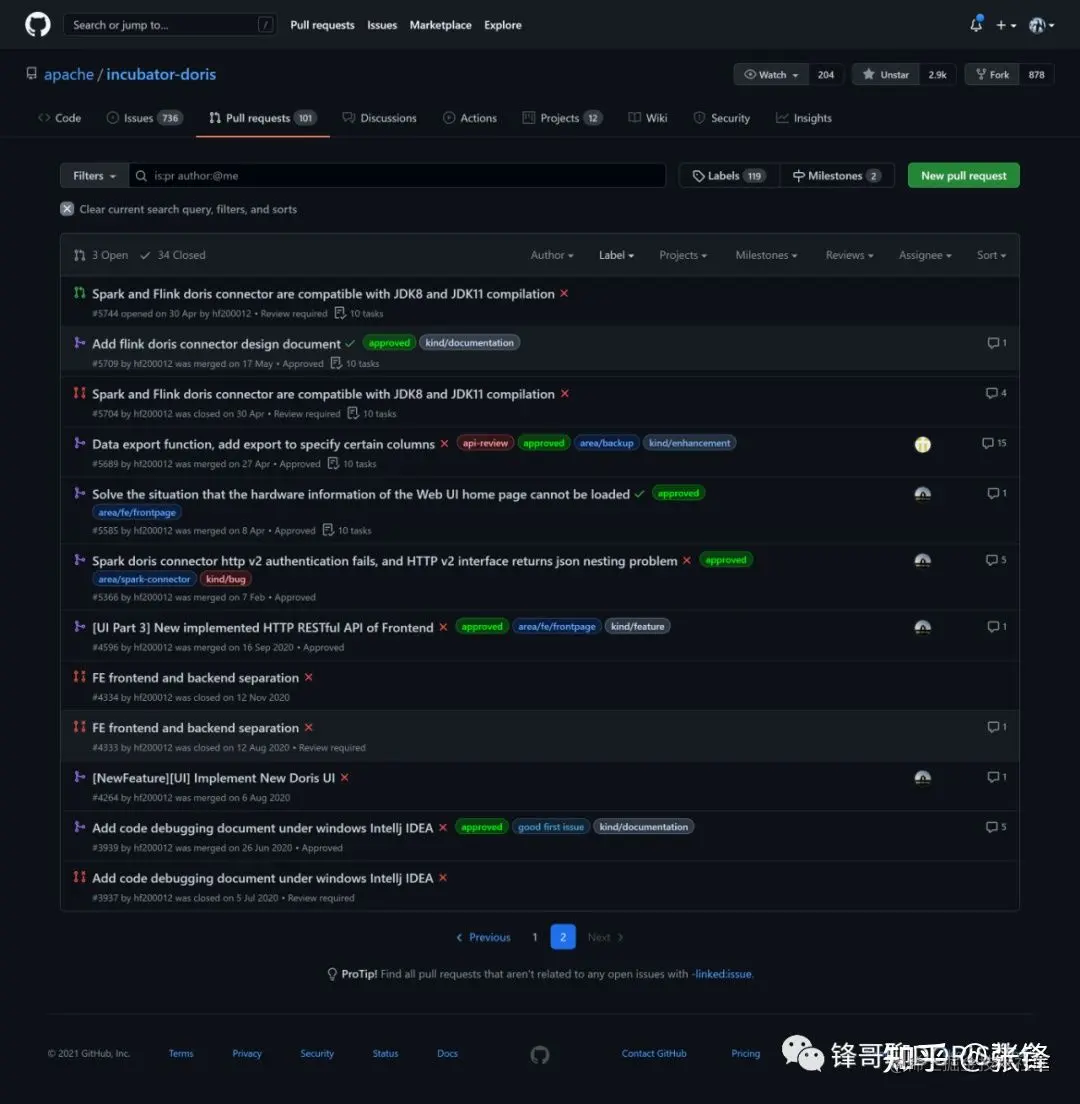Open the plus create-new menu

tap(1005, 25)
